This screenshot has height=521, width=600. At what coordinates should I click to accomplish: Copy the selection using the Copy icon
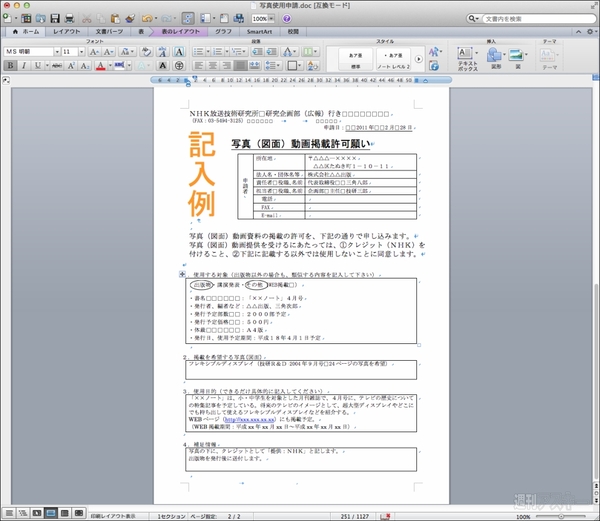(x=101, y=18)
